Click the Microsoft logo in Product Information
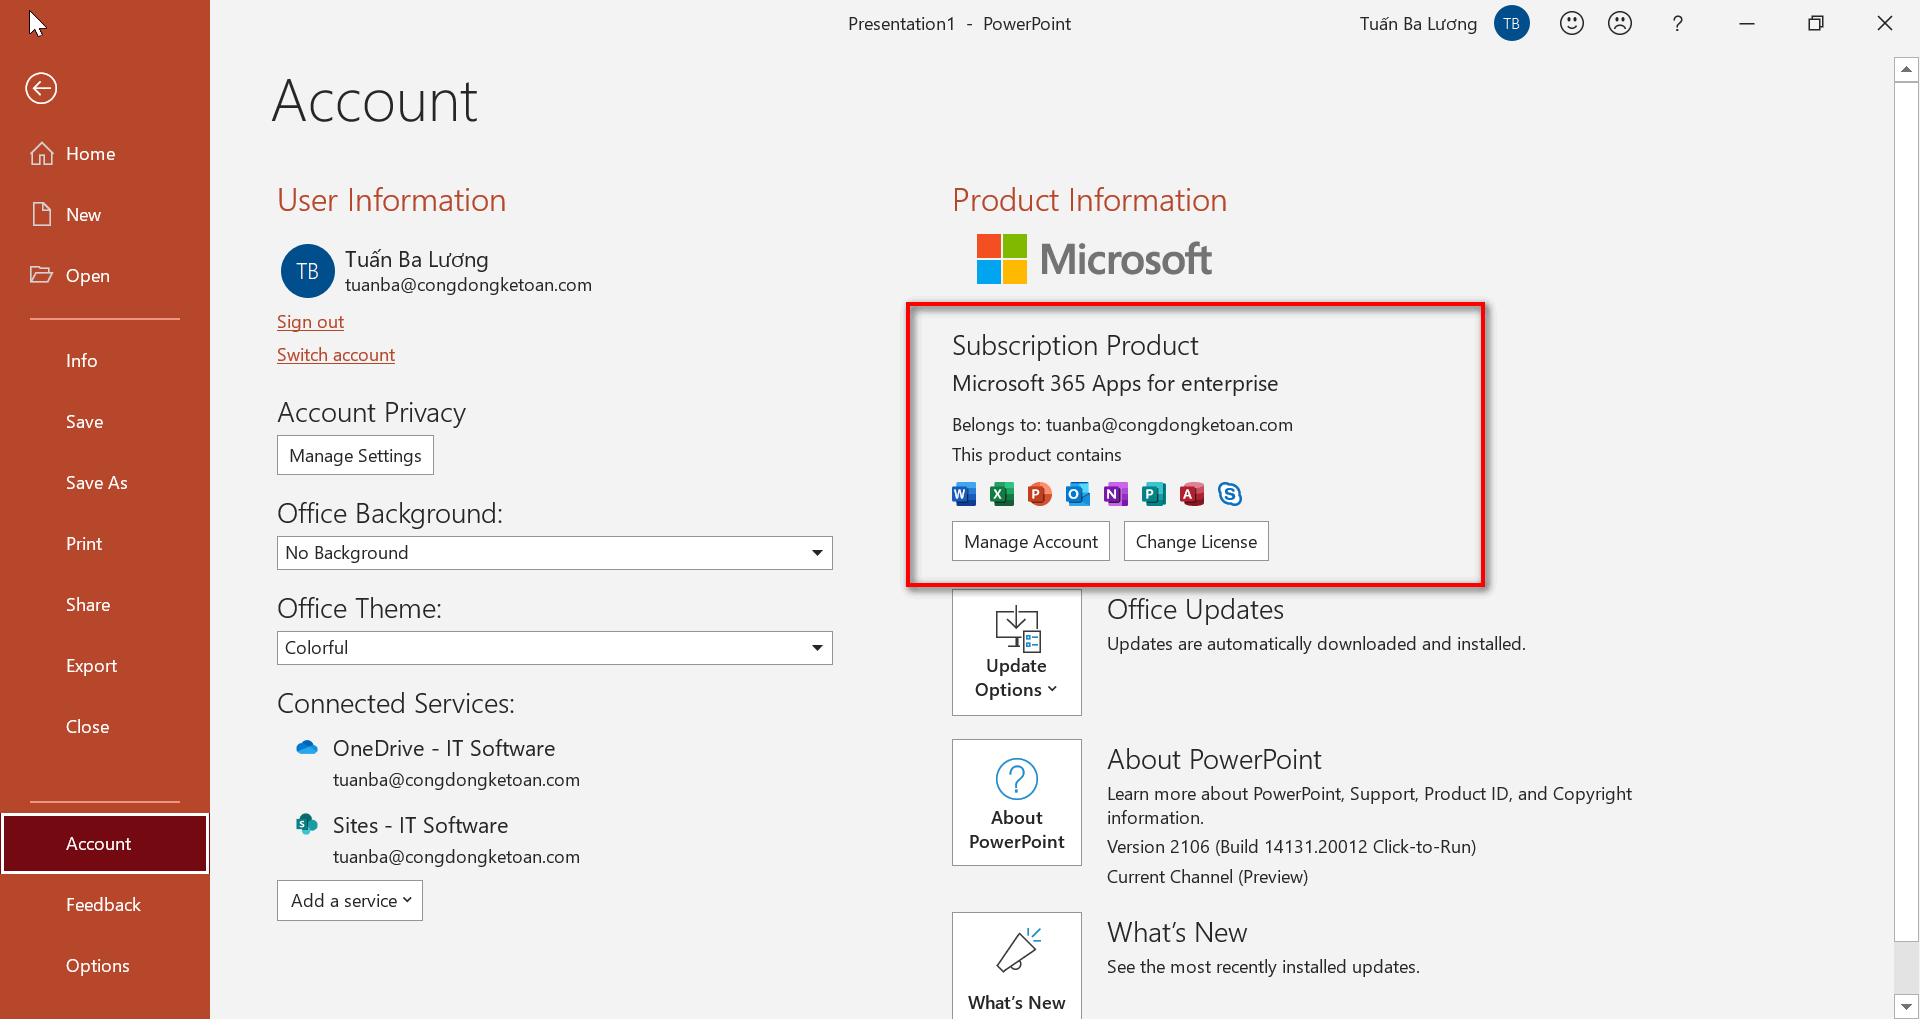1920x1019 pixels. 1094,259
